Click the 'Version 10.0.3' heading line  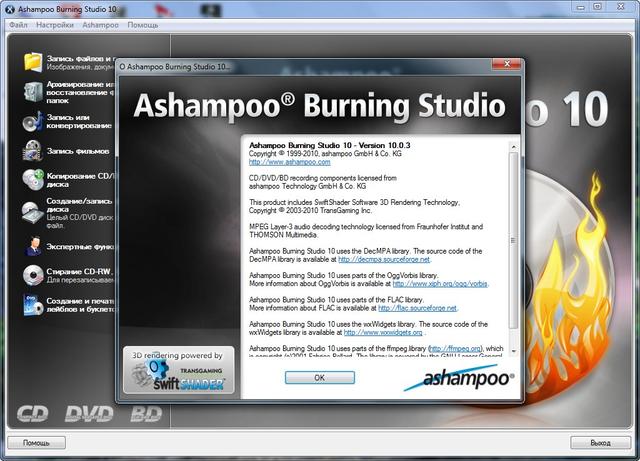pyautogui.click(x=329, y=145)
